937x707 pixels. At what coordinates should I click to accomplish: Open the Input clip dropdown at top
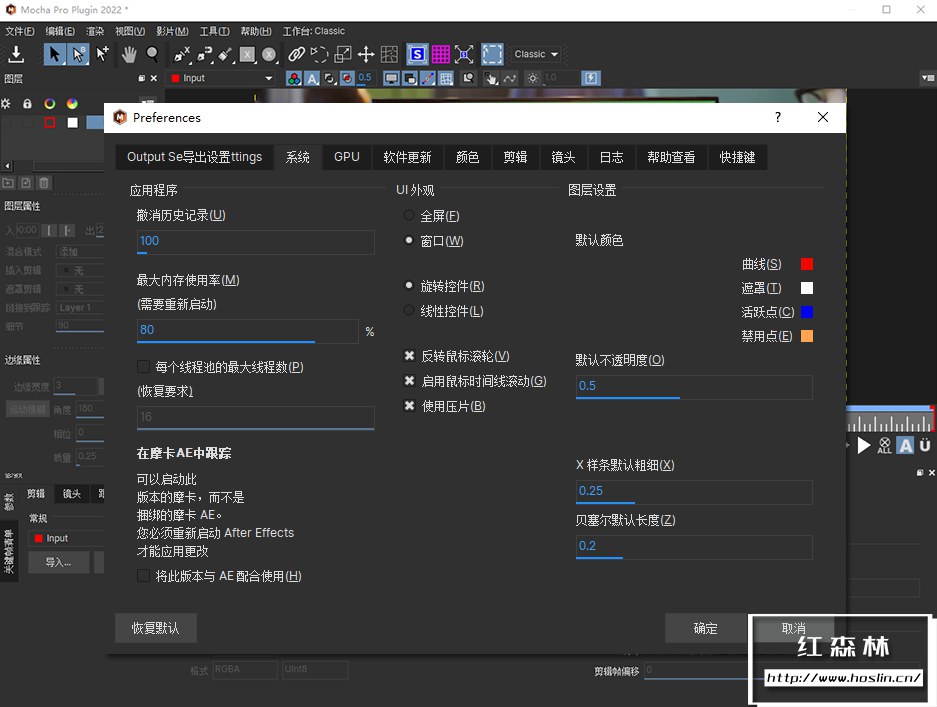[x=220, y=77]
